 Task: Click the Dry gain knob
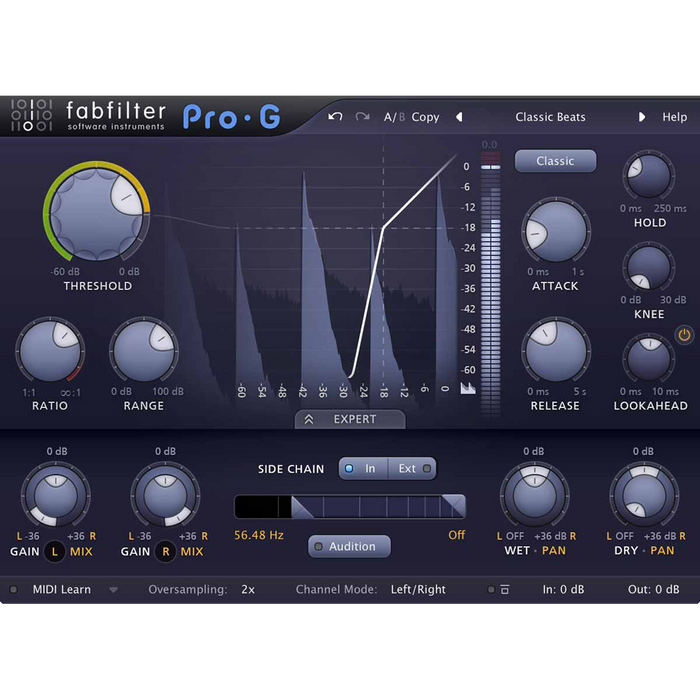point(644,496)
